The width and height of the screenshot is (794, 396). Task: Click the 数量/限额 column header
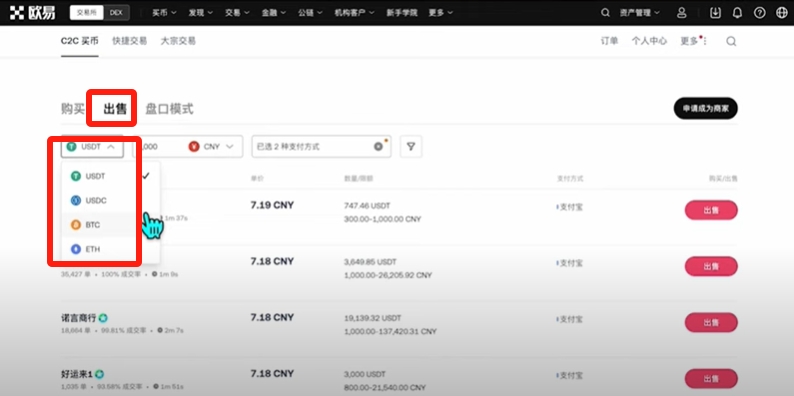359,179
